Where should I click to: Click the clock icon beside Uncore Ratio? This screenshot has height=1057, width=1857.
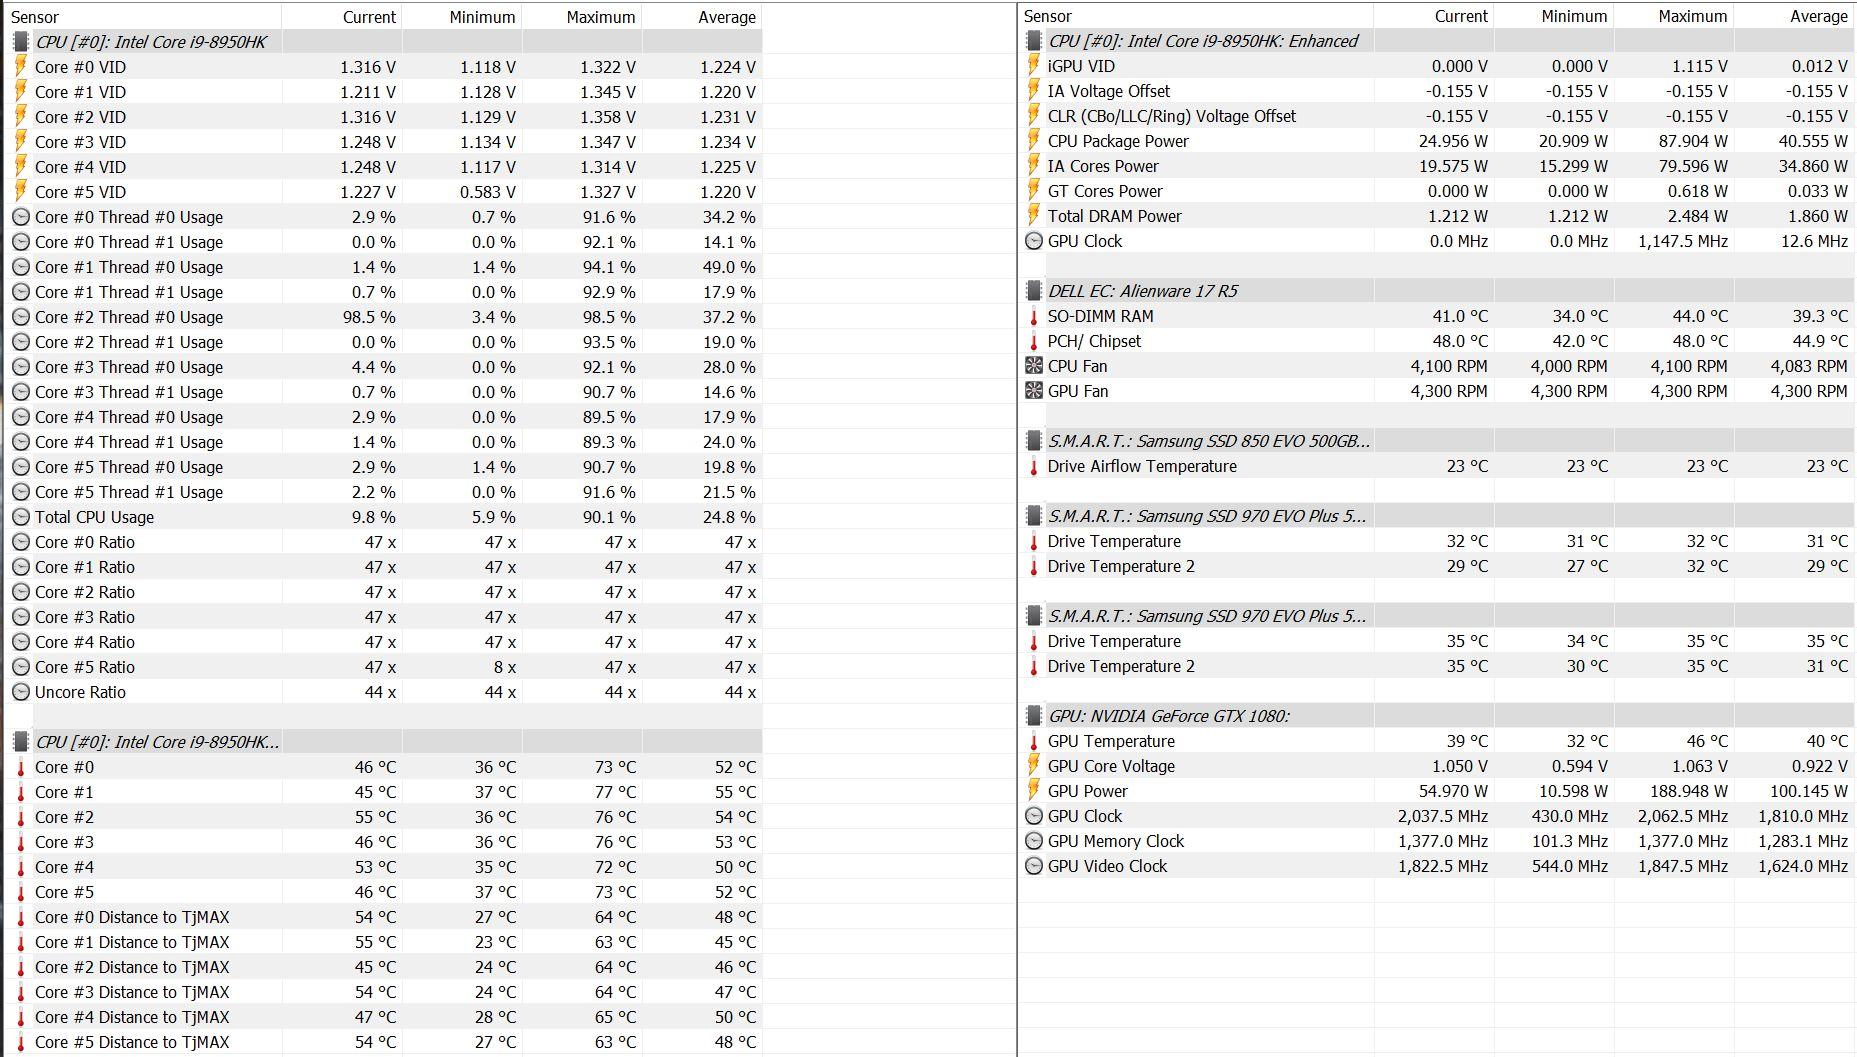coord(20,692)
